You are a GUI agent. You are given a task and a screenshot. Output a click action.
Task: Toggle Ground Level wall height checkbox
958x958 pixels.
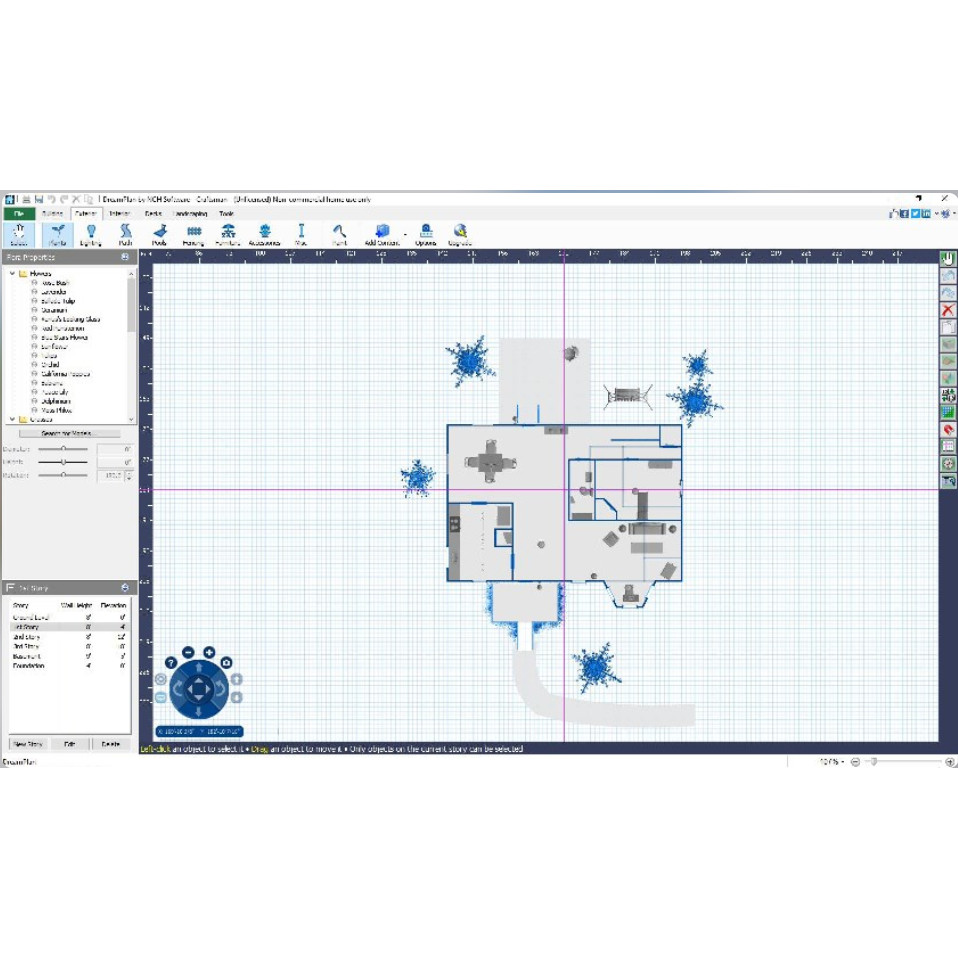[x=89, y=617]
